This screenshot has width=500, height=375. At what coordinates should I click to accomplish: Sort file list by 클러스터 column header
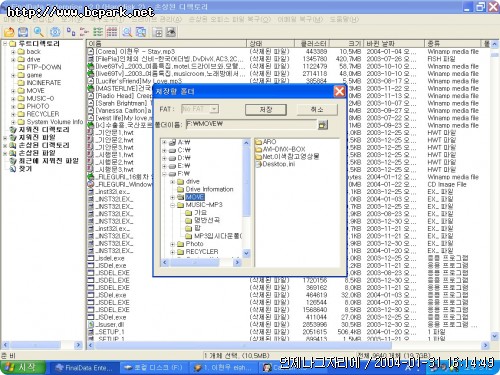(312, 44)
